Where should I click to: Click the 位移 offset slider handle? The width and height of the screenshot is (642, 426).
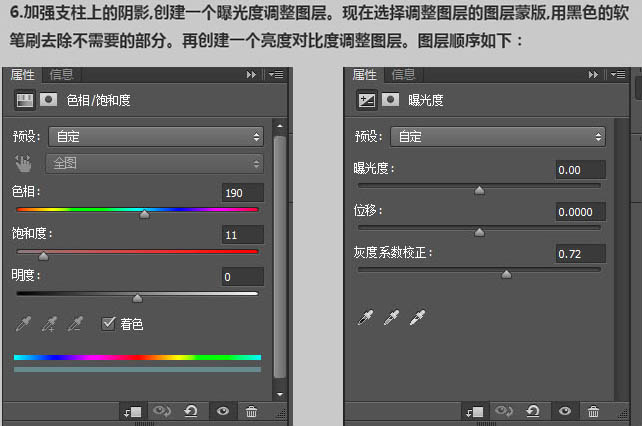tap(479, 232)
